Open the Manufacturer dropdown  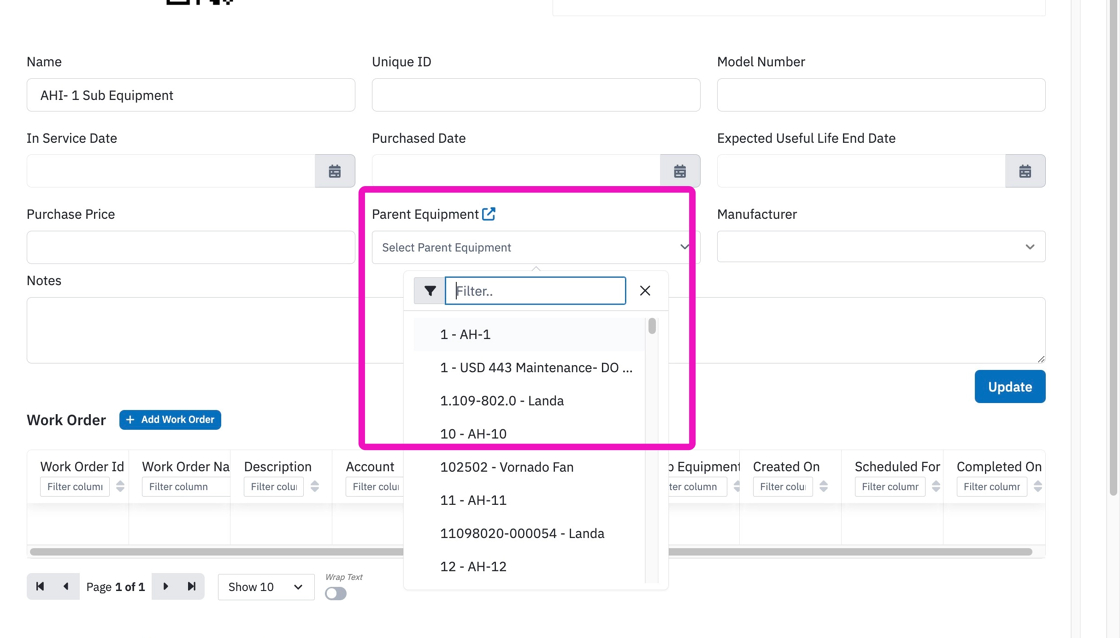[881, 247]
